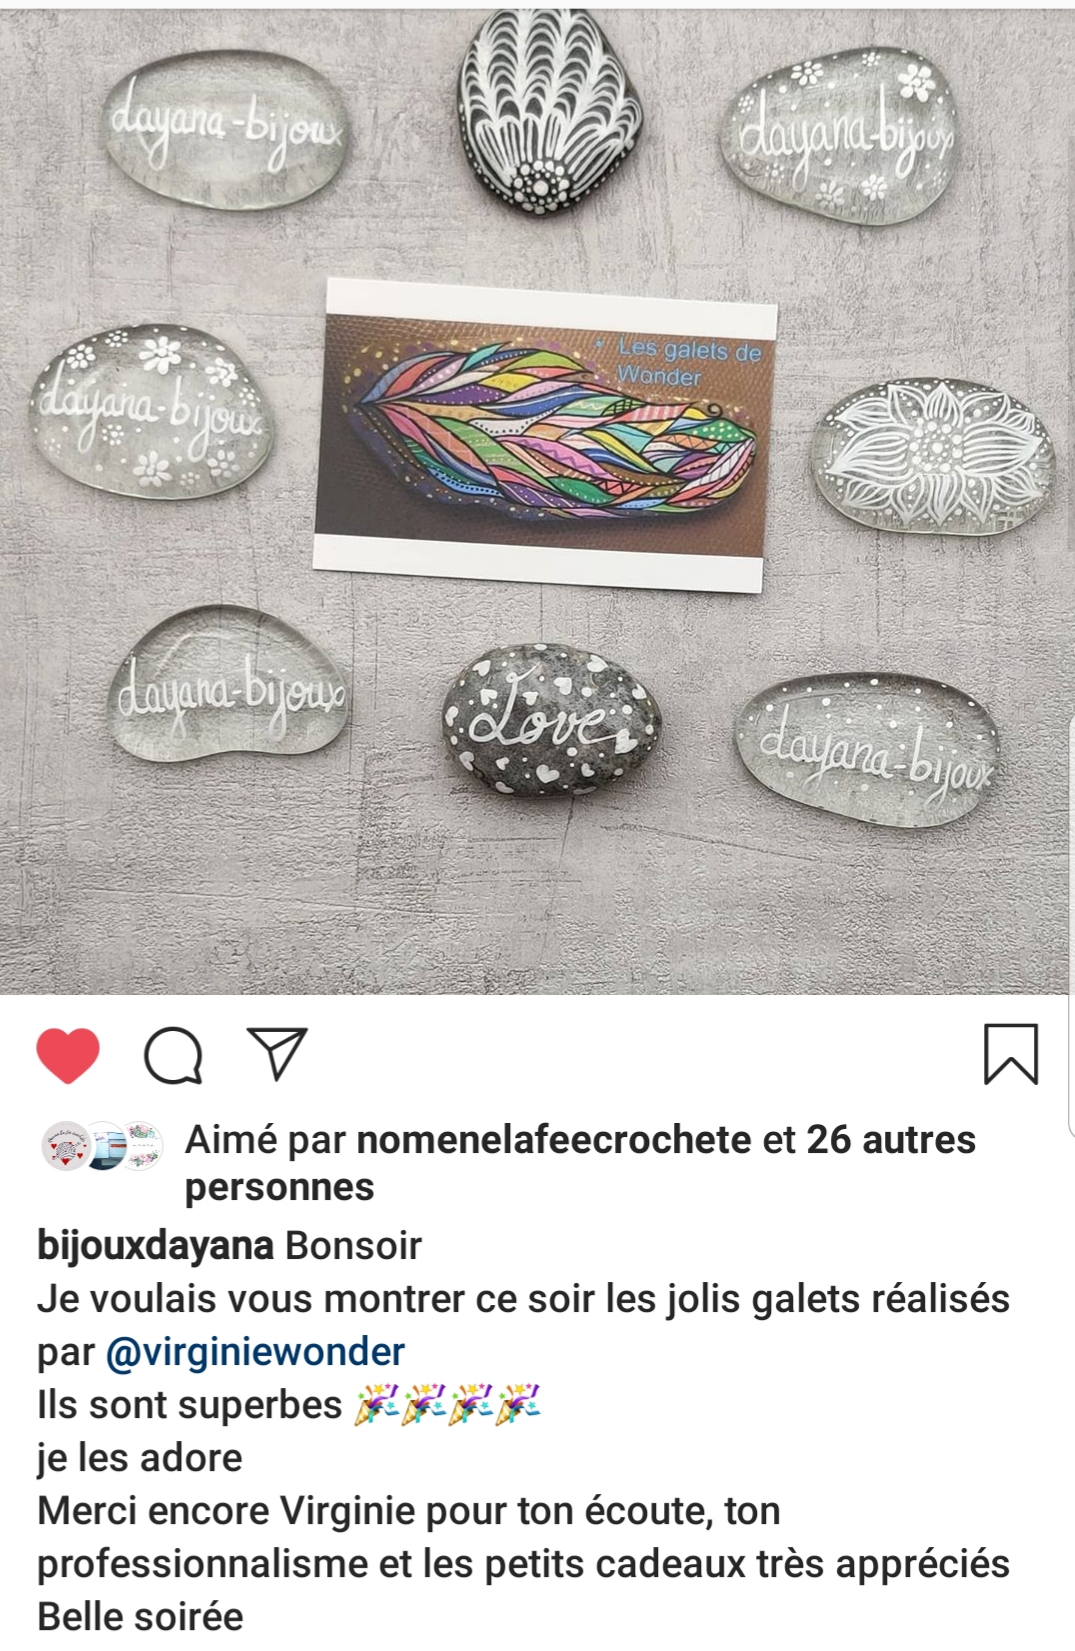The height and width of the screenshot is (1651, 1075).
Task: Tap the left-middle flowered dayana-bijoux pebble
Action: pyautogui.click(x=150, y=412)
